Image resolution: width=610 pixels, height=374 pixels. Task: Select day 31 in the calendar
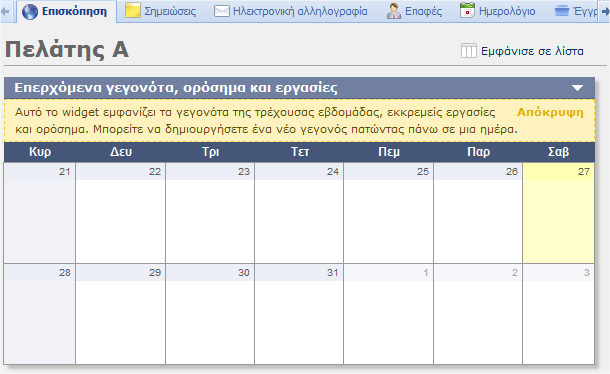click(299, 314)
